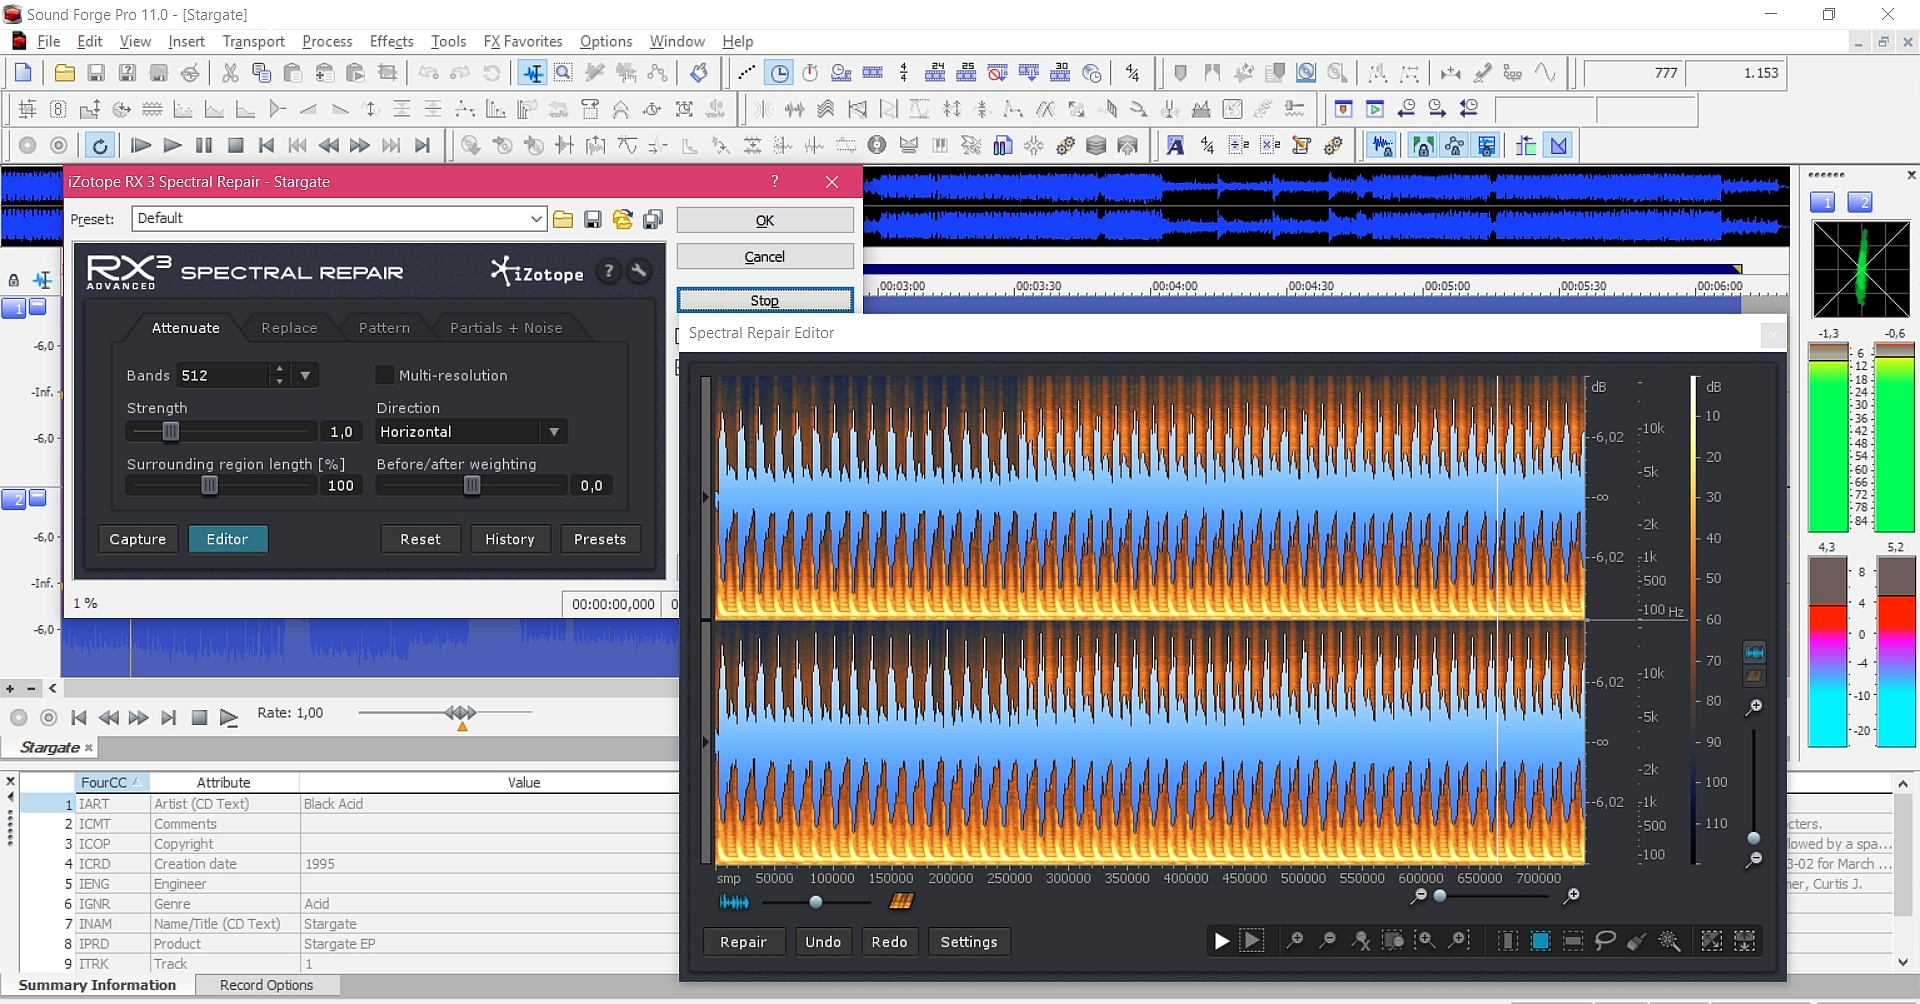
Task: Click the Go to End transport button
Action: tap(423, 146)
